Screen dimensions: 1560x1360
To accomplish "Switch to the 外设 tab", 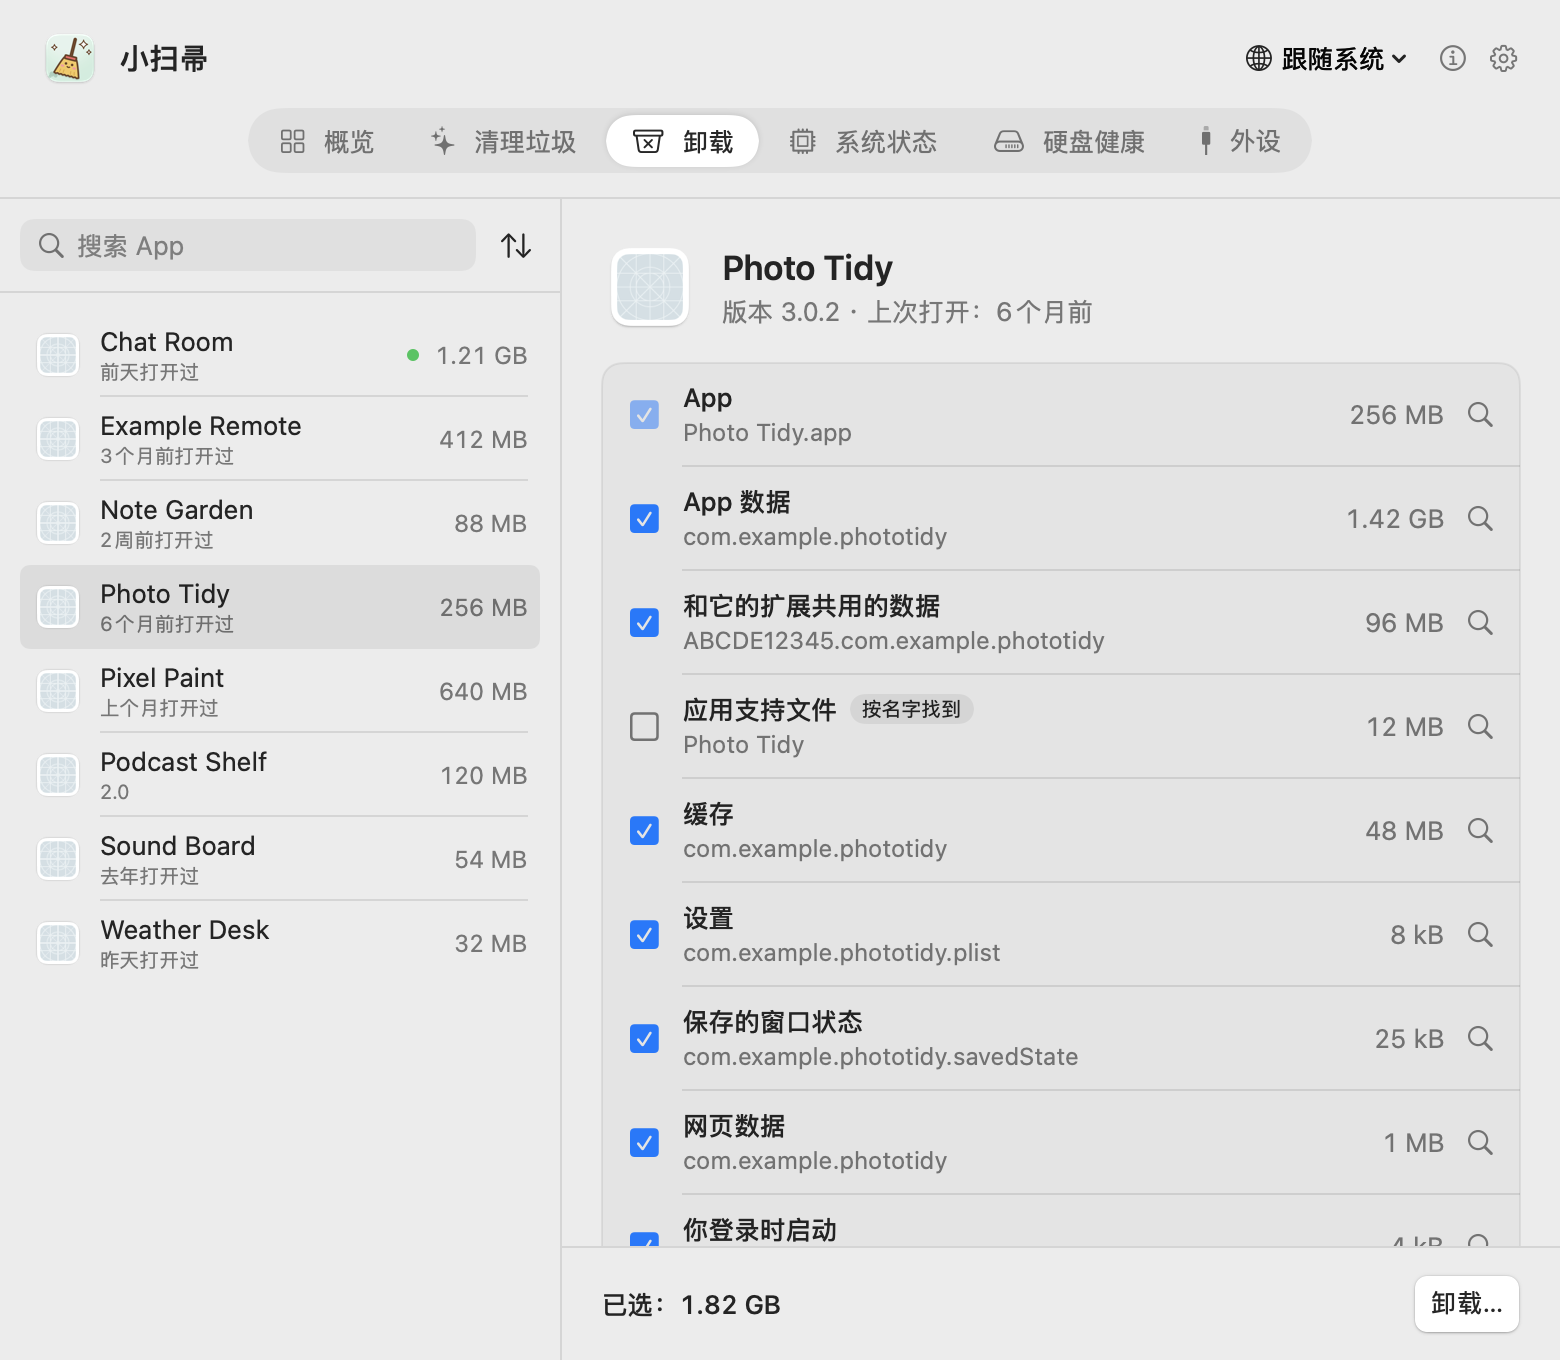I will (x=1240, y=141).
